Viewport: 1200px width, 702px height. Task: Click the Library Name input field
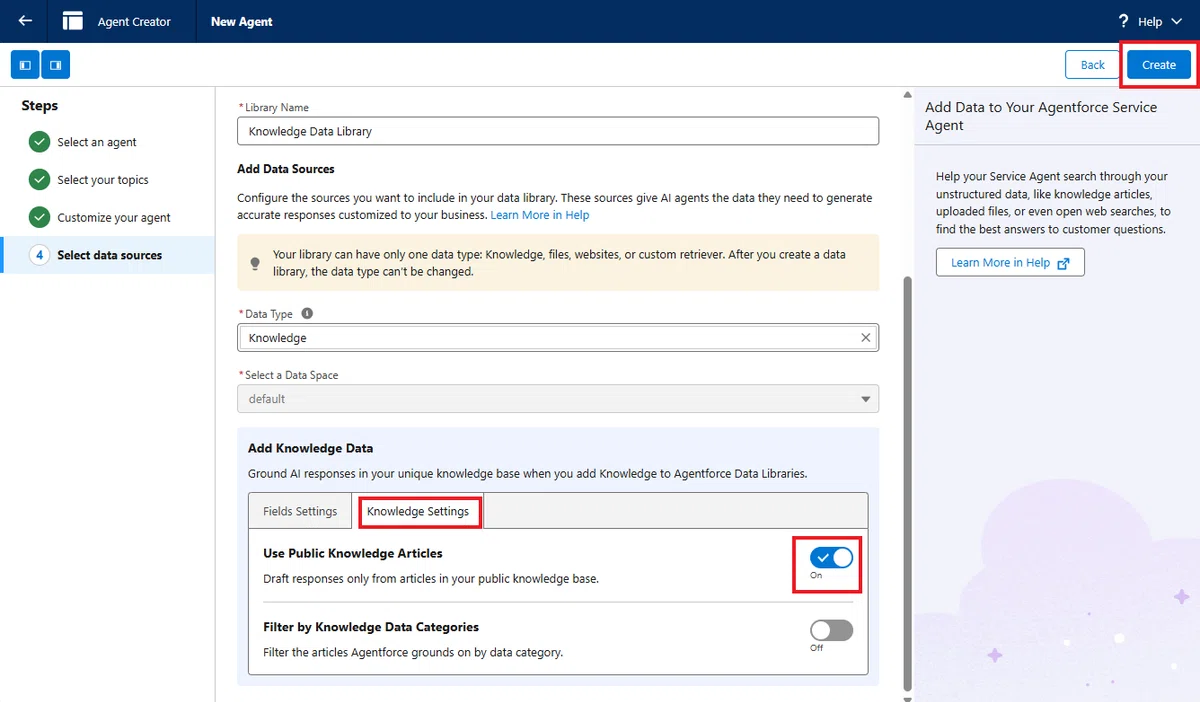(x=558, y=131)
